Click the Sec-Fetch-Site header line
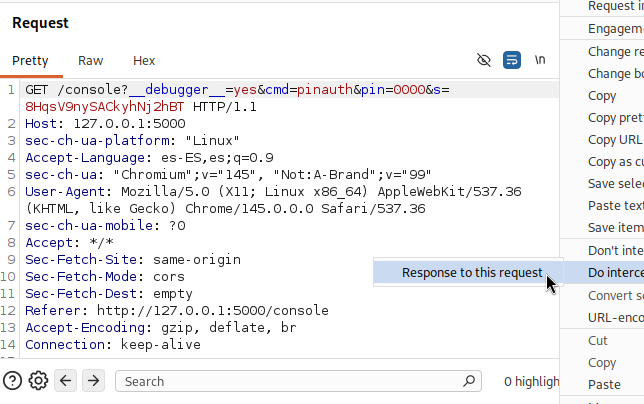The height and width of the screenshot is (404, 644). [133, 259]
